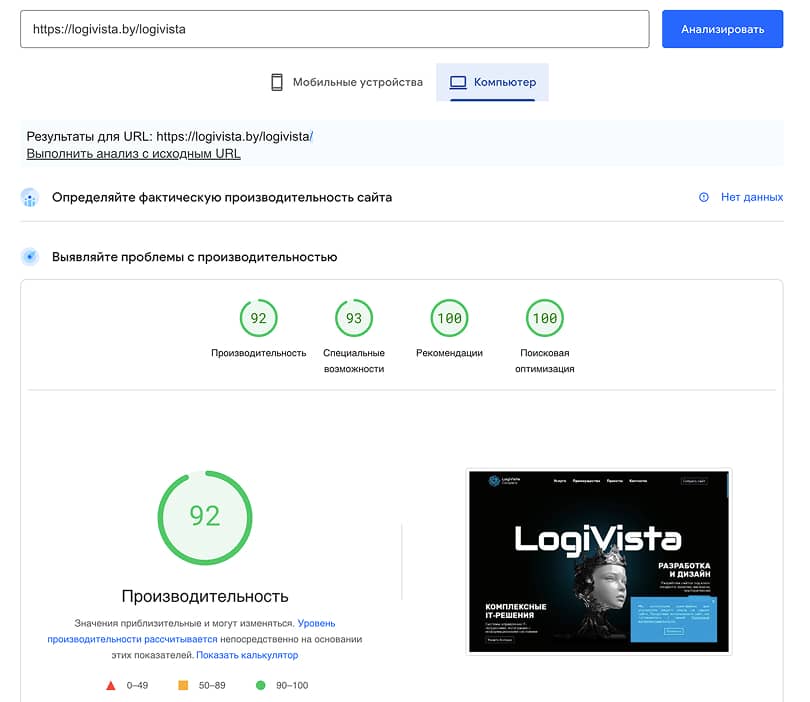The width and height of the screenshot is (810, 702).
Task: Click the Рекомендации label
Action: (x=449, y=353)
